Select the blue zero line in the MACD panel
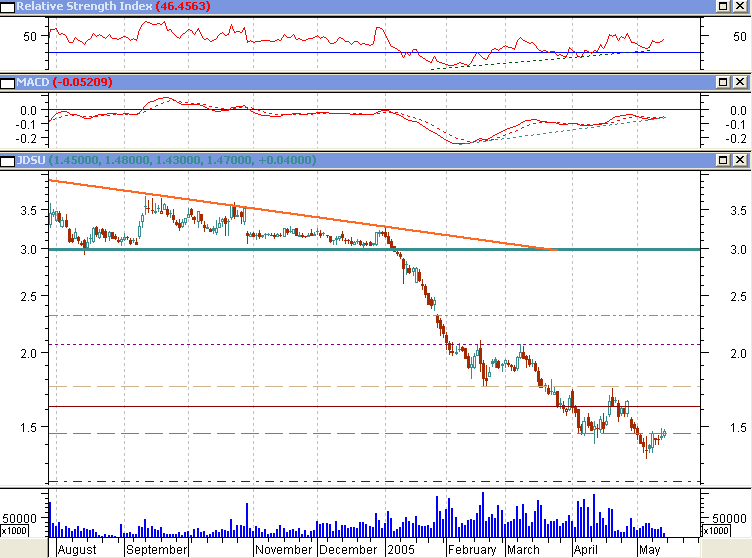This screenshot has height=558, width=752. (374, 109)
